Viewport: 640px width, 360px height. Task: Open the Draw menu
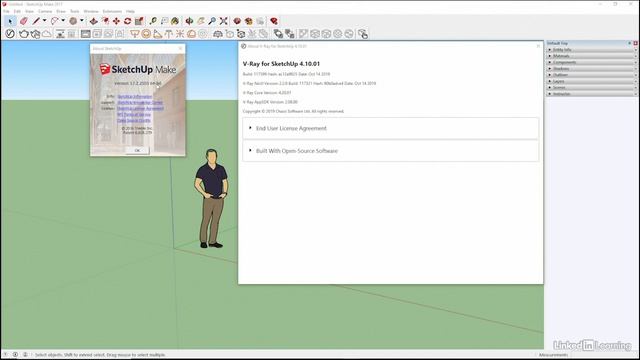pos(61,11)
